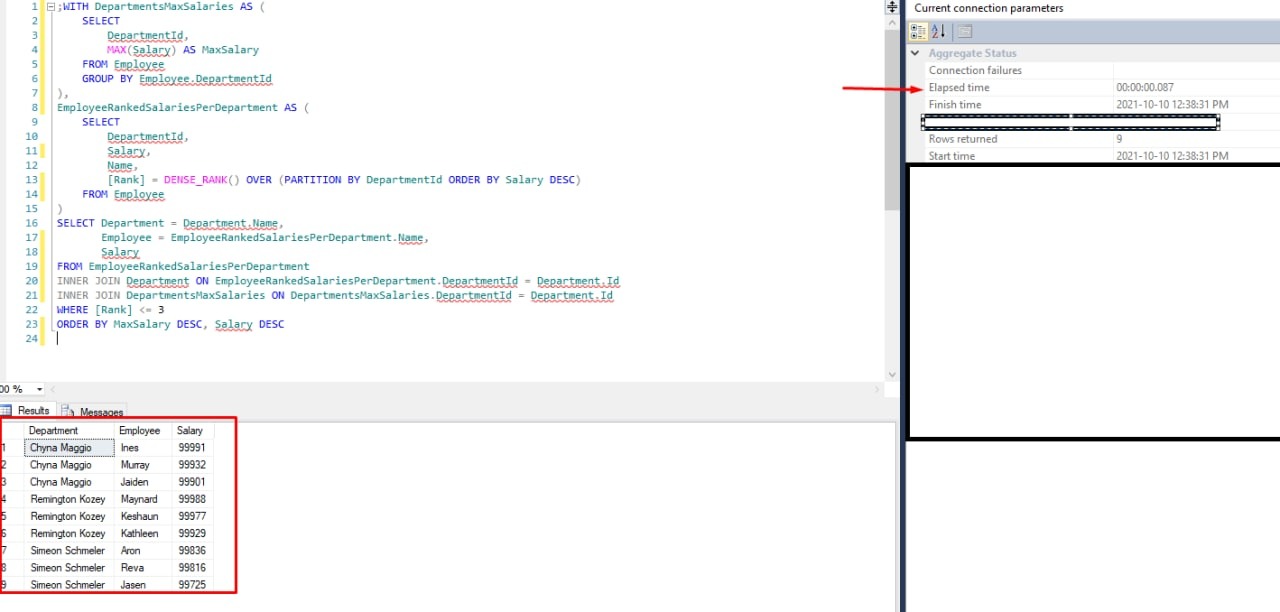
Task: Open the editor zoom percentage dropdown
Action: click(39, 389)
